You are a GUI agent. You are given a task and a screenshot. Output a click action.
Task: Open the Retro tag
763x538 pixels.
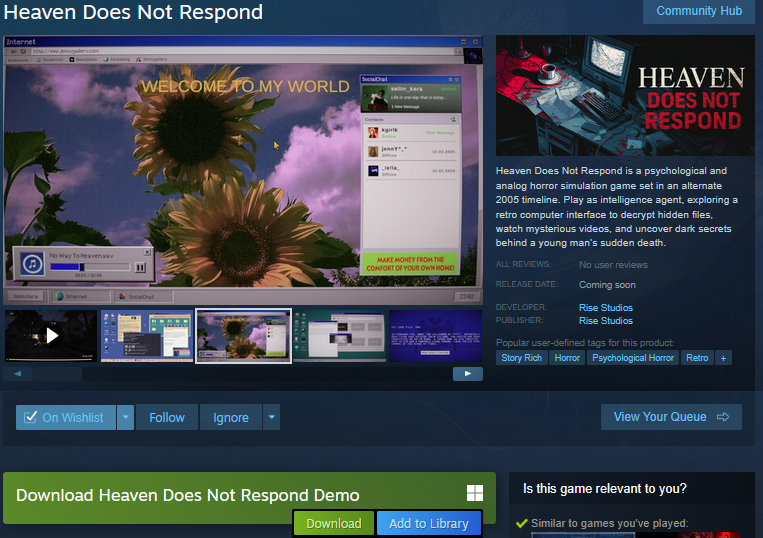[x=697, y=358]
